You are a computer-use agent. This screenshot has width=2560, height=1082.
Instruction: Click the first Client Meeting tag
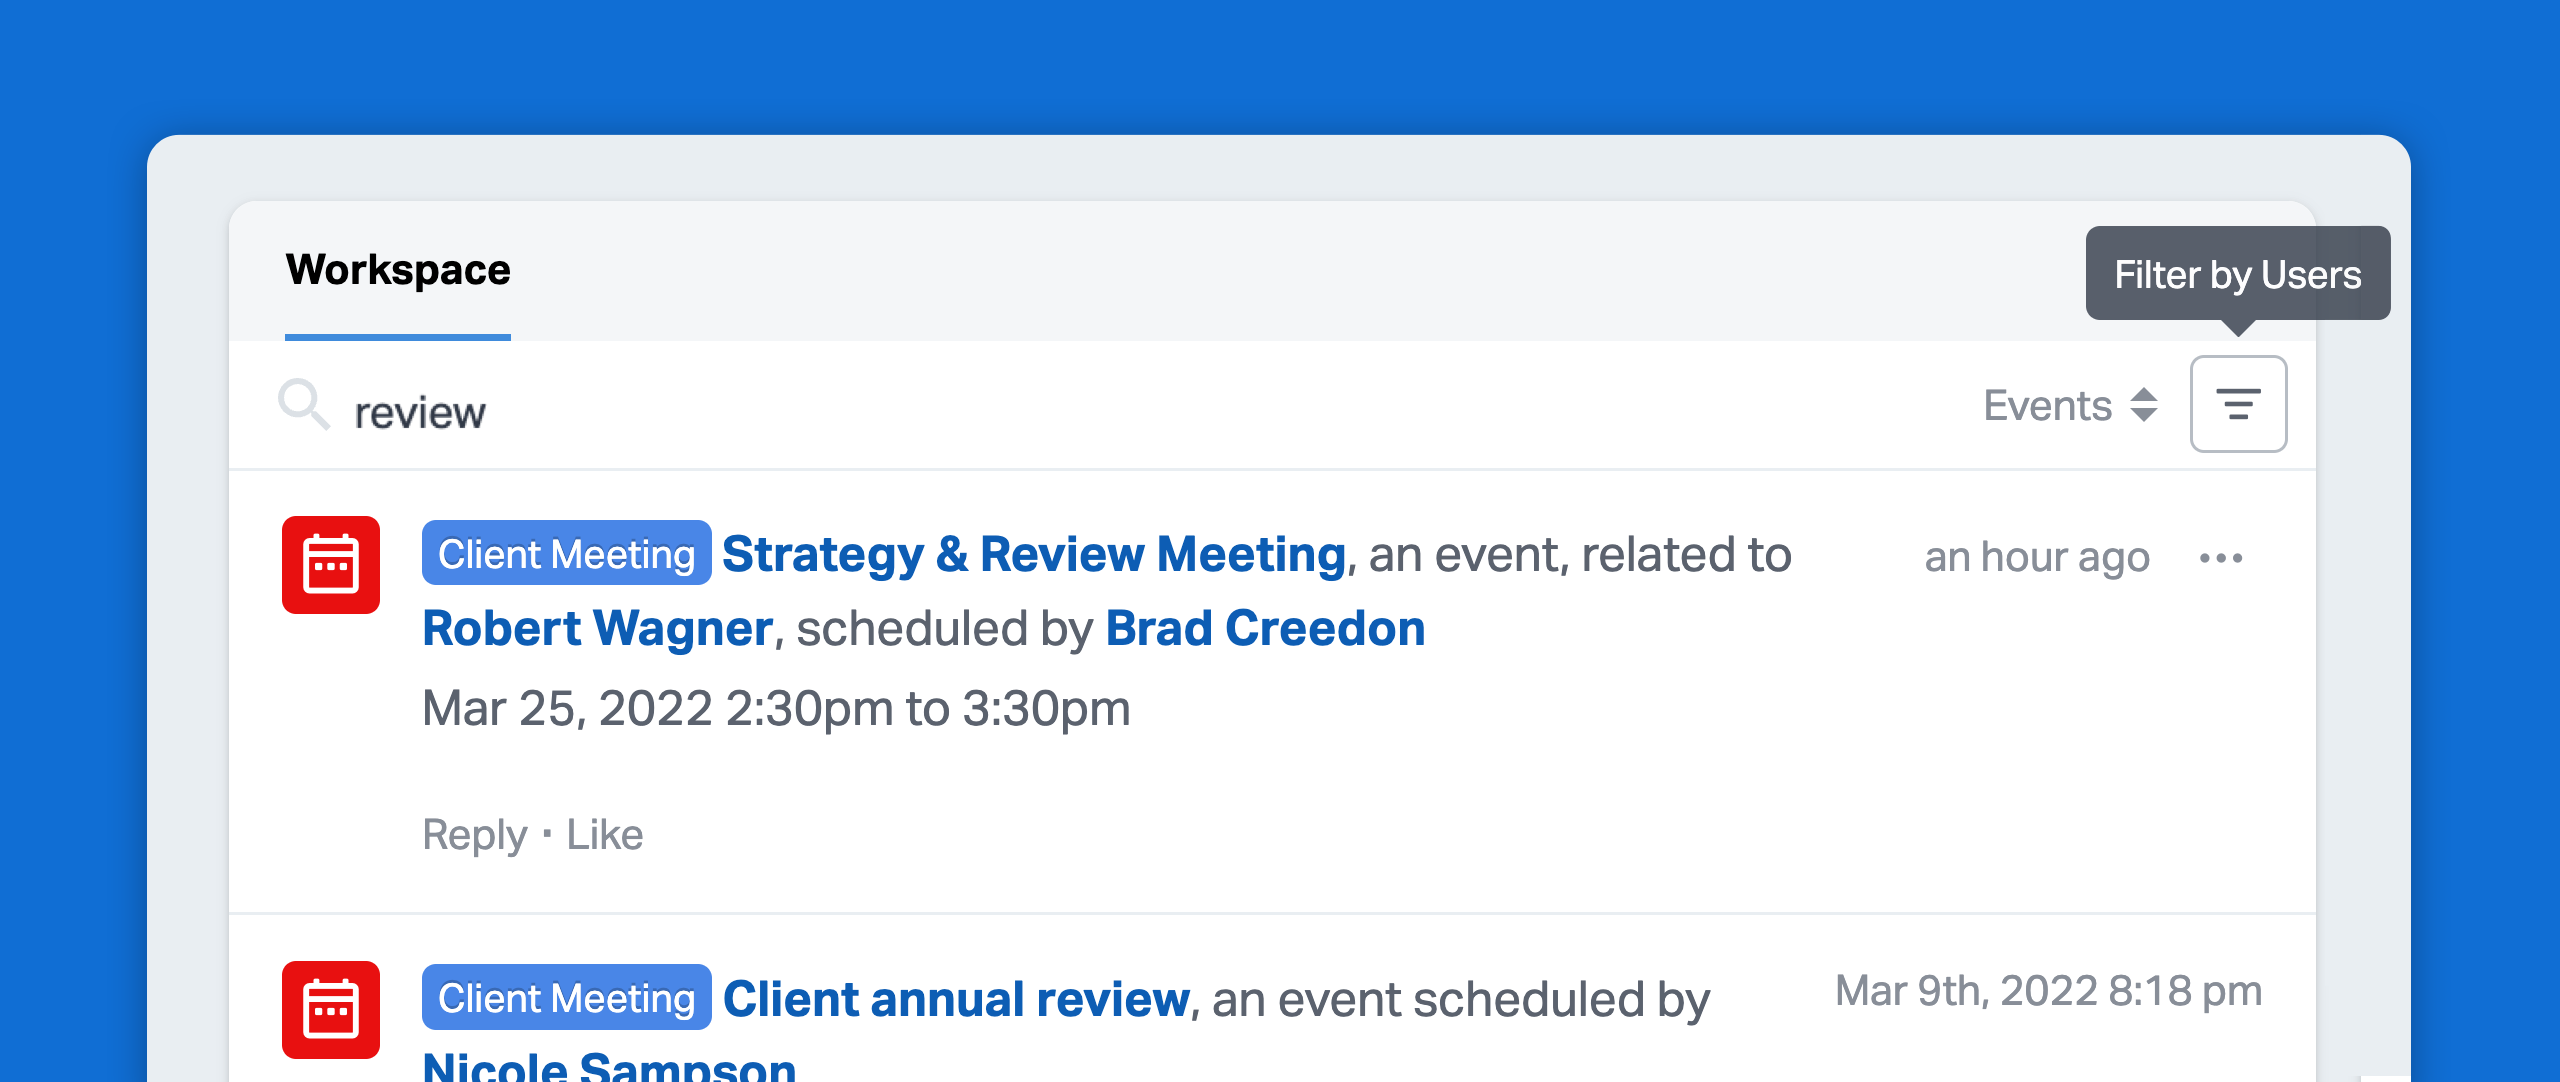[566, 553]
